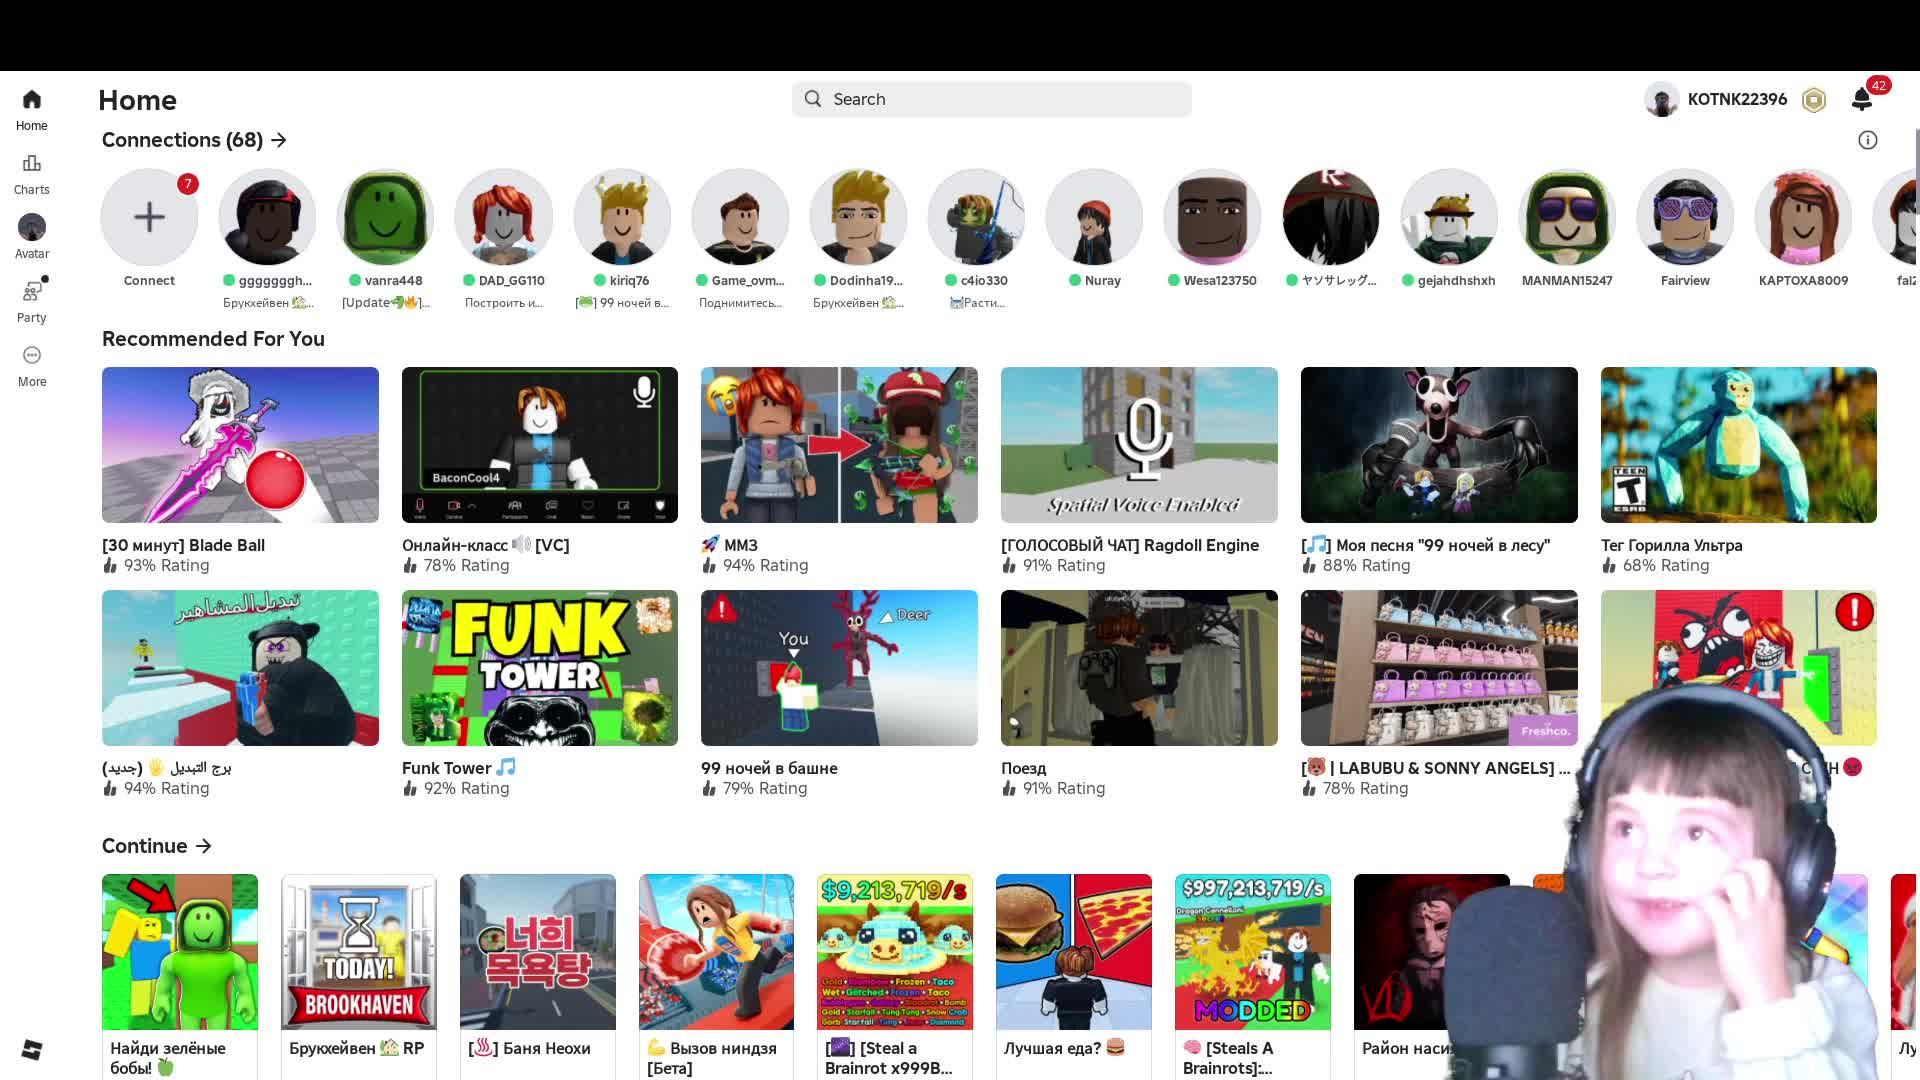This screenshot has height=1080, width=1920.
Task: Open vanra448's connection avatar
Action: coord(385,217)
